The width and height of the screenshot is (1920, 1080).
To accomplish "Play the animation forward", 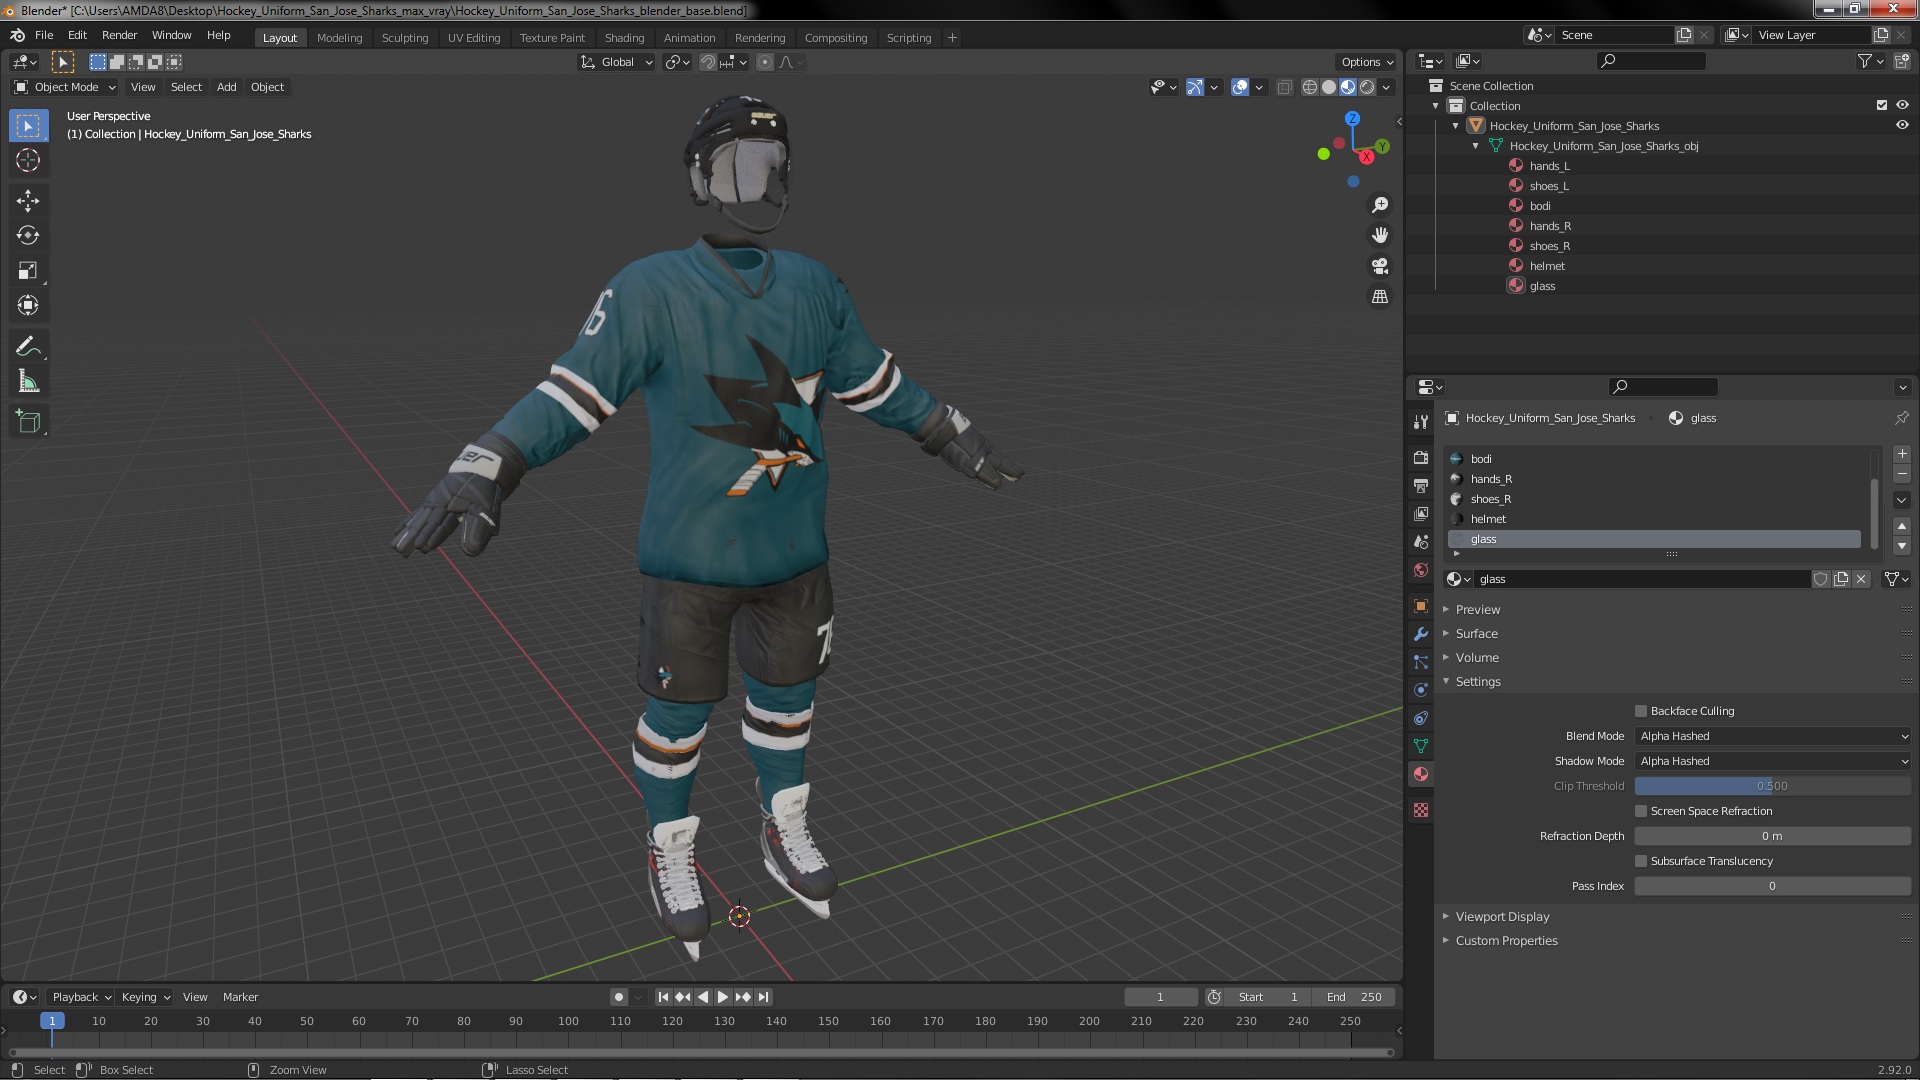I will 722,997.
